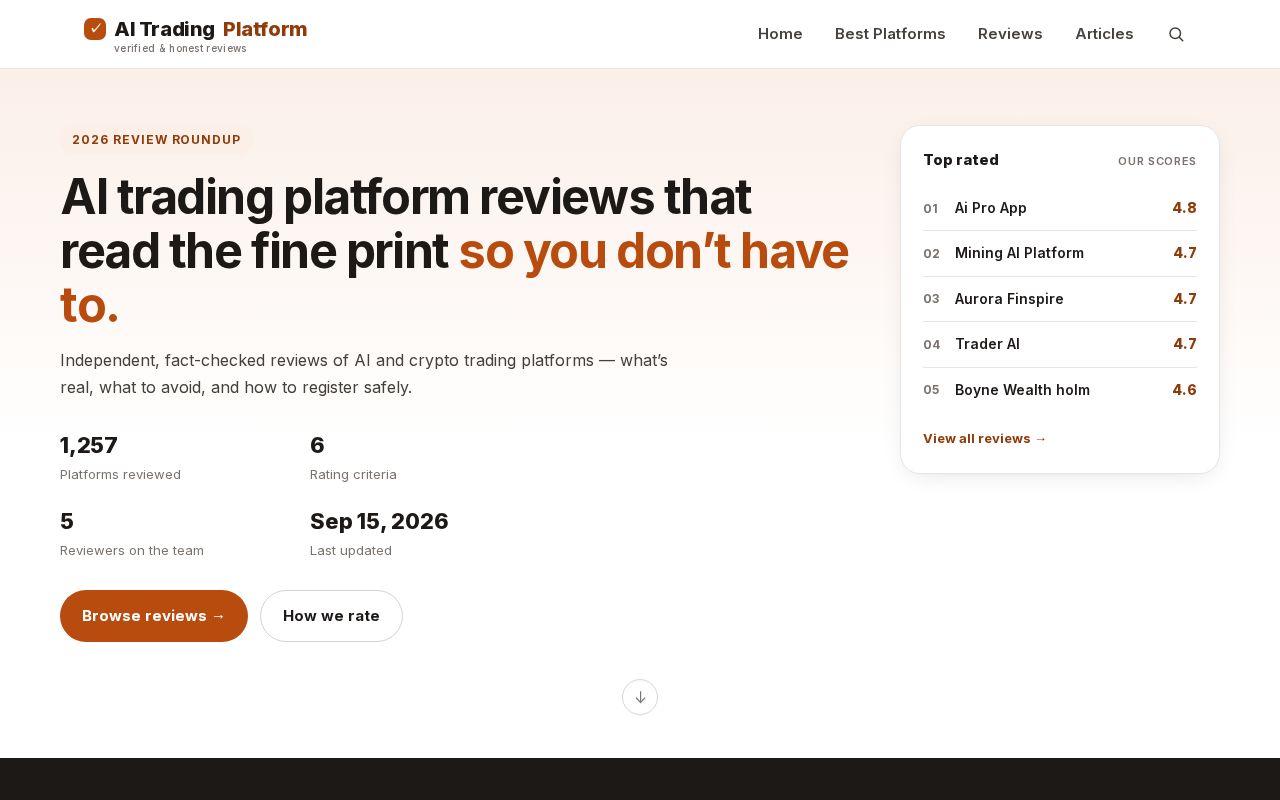Open the Reviews menu item
The width and height of the screenshot is (1280, 800).
(x=1010, y=34)
